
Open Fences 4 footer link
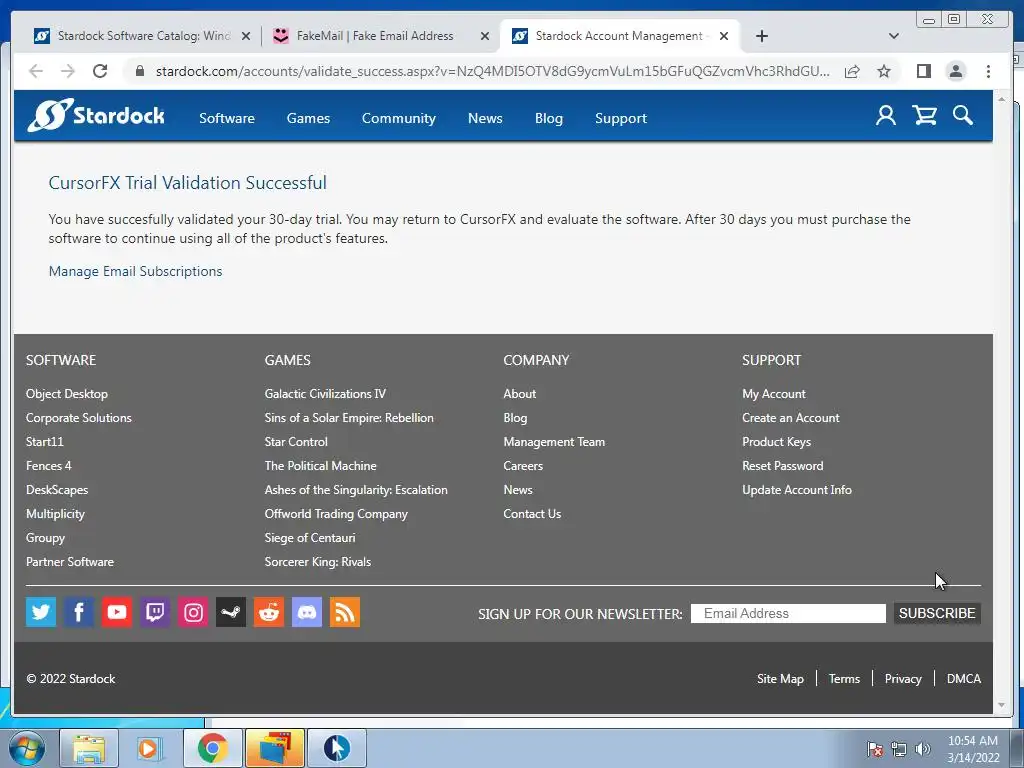49,466
